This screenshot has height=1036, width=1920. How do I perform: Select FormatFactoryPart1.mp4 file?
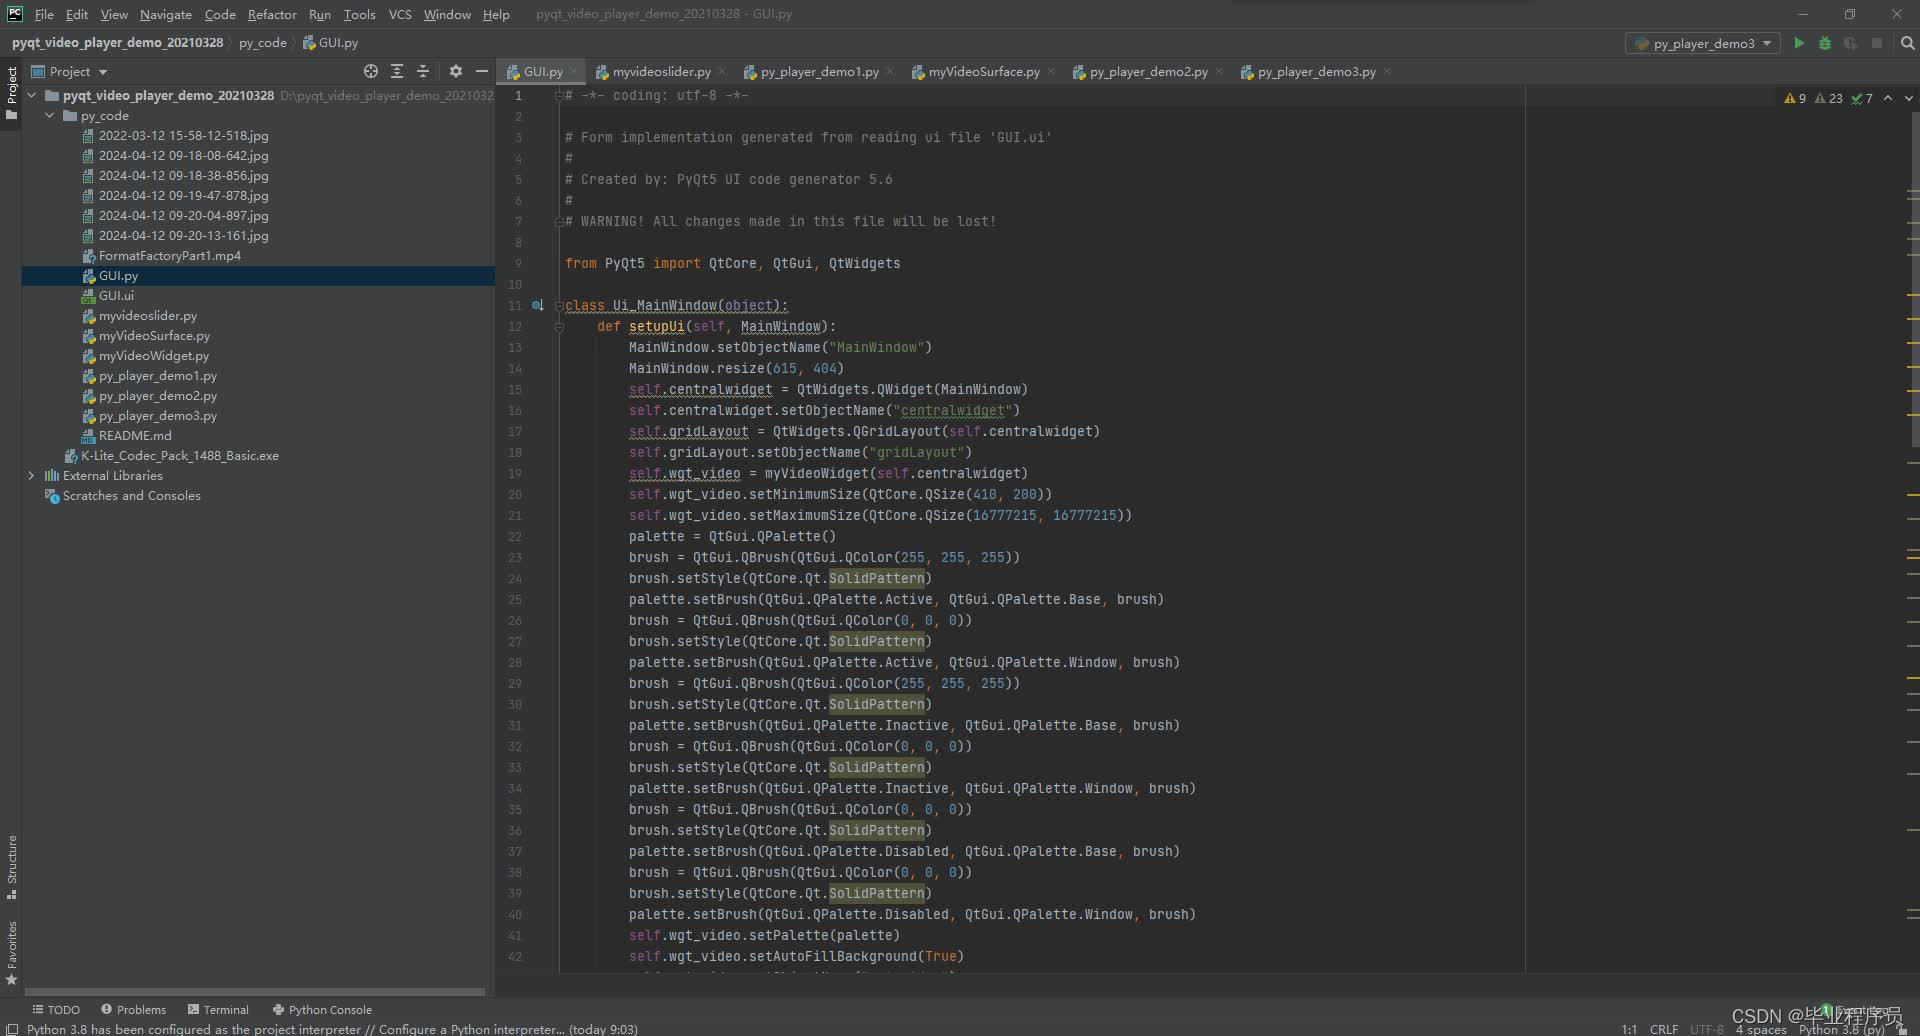[169, 255]
